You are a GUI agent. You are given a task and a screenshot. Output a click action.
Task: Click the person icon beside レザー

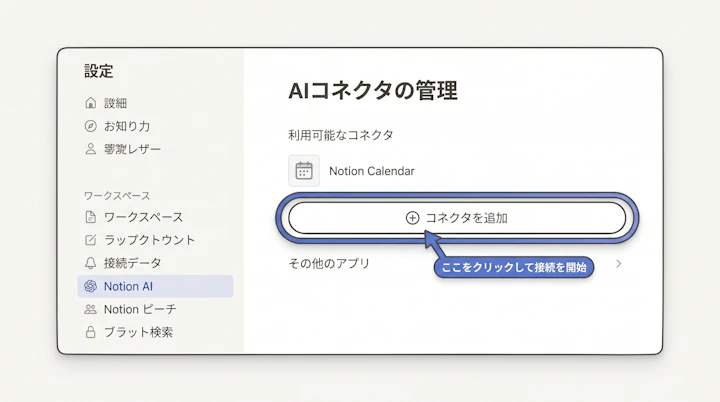click(x=91, y=149)
